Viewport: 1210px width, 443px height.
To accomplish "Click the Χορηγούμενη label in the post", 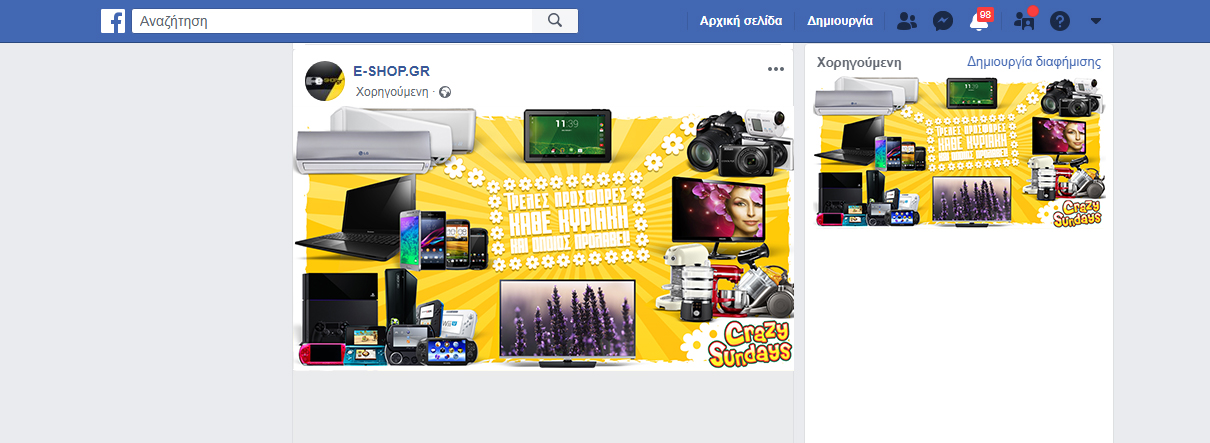I will coord(391,92).
